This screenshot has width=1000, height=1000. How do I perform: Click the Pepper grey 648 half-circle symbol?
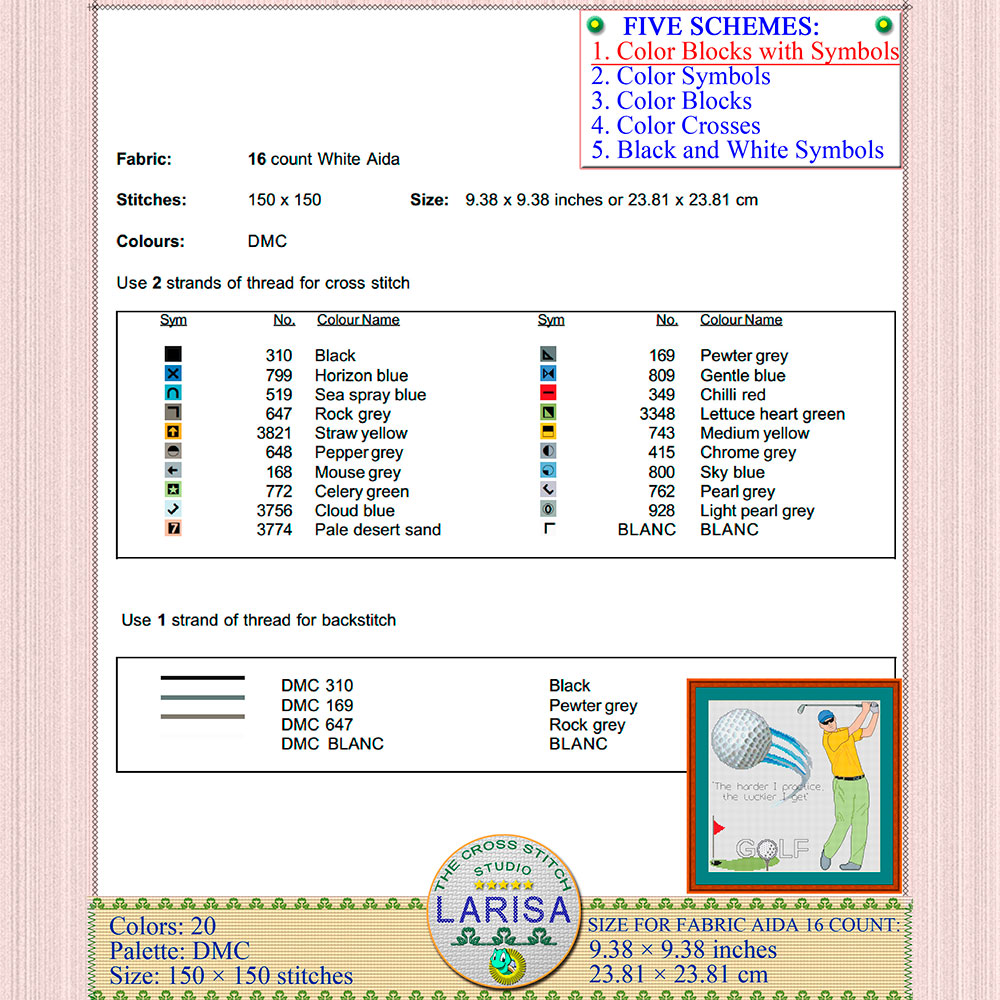point(173,451)
